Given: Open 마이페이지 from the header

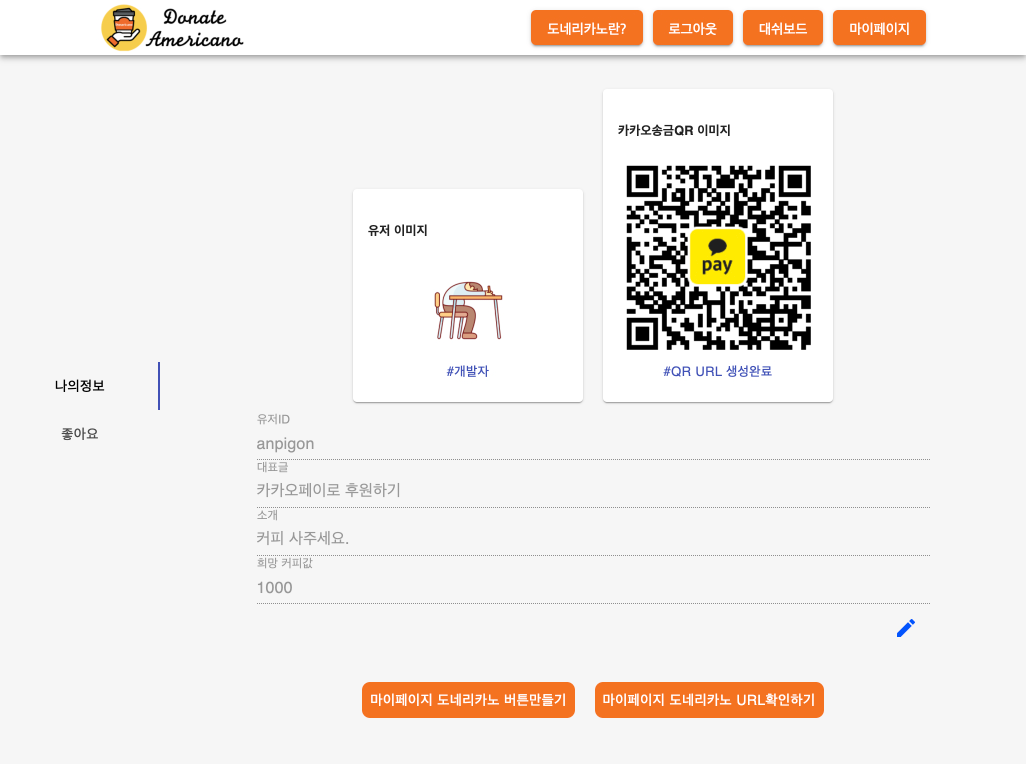Looking at the screenshot, I should click(x=879, y=28).
